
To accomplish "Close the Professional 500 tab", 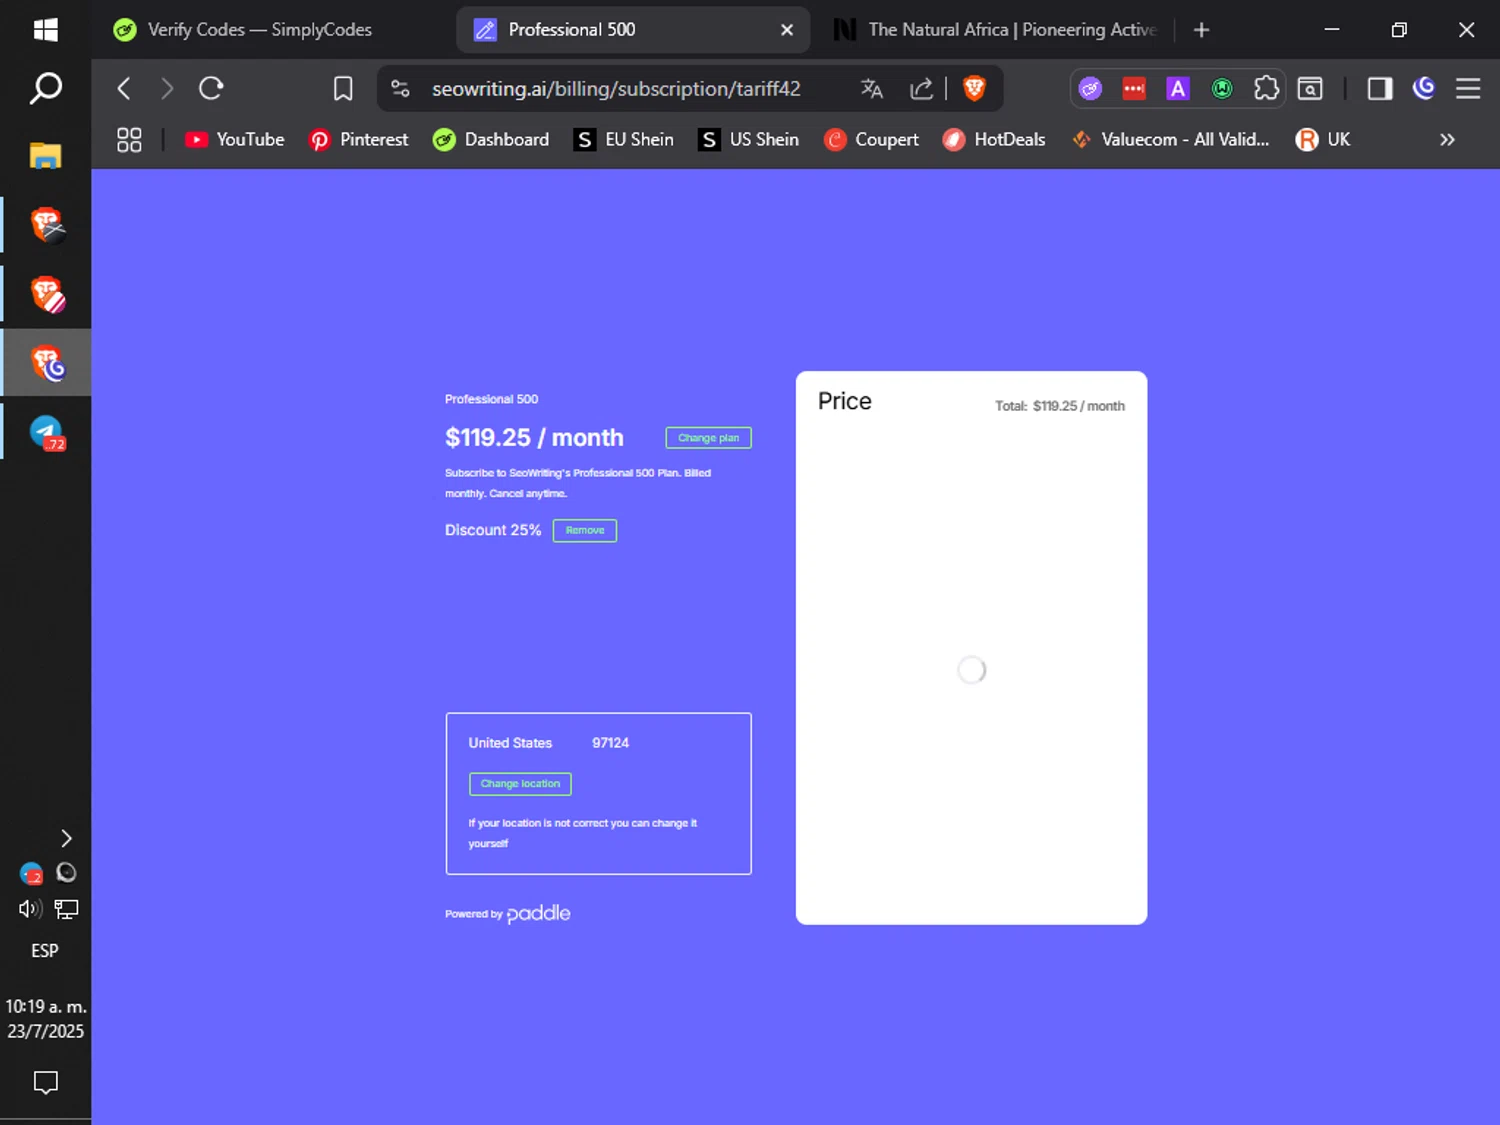I will pyautogui.click(x=787, y=30).
